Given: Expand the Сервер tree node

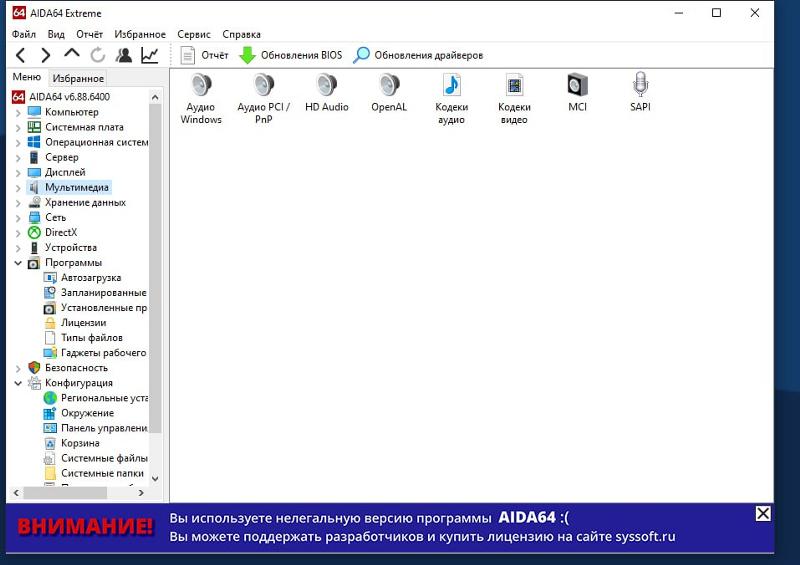Looking at the screenshot, I should pyautogui.click(x=18, y=158).
